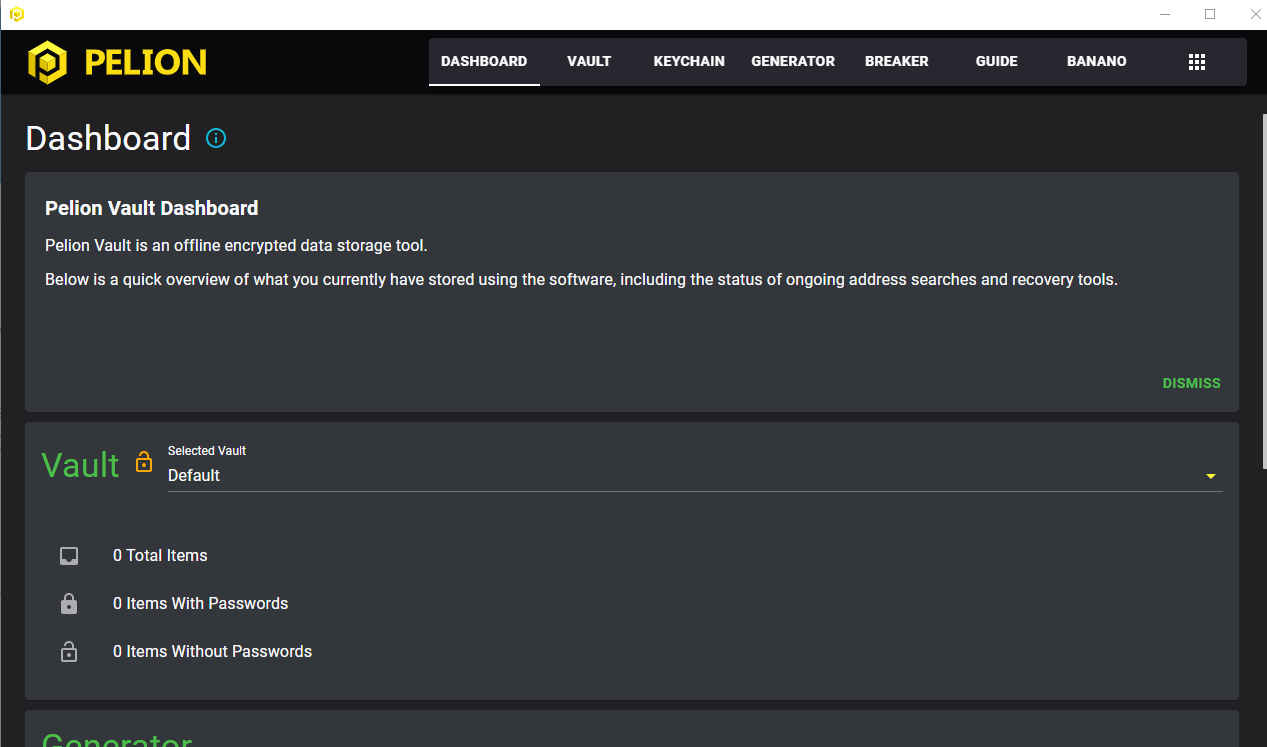
Task: Click the 'Pelion Vault Dashboard' card title
Action: (152, 208)
